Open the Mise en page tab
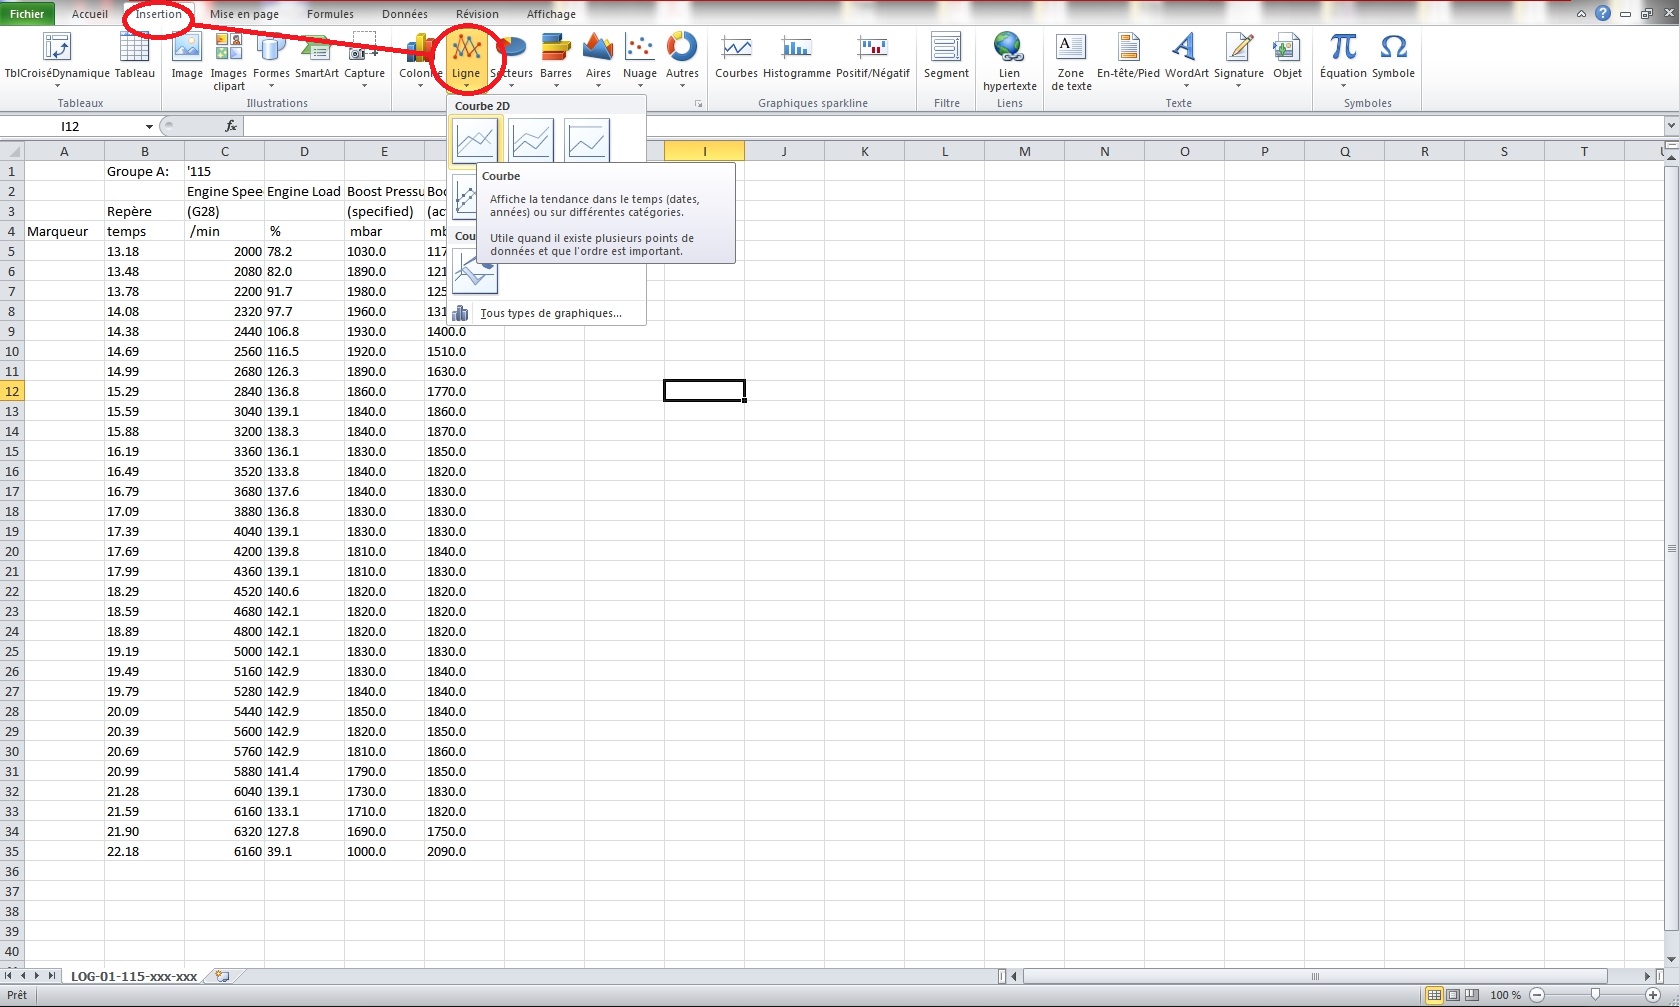The width and height of the screenshot is (1679, 1007). coord(244,14)
